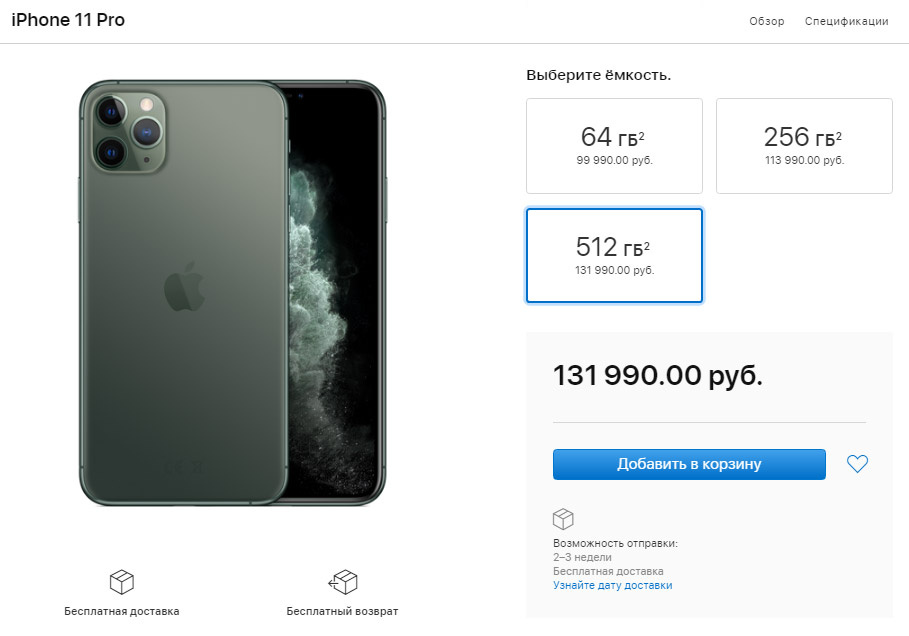
Task: Click the free delivery box icon
Action: pos(122,582)
